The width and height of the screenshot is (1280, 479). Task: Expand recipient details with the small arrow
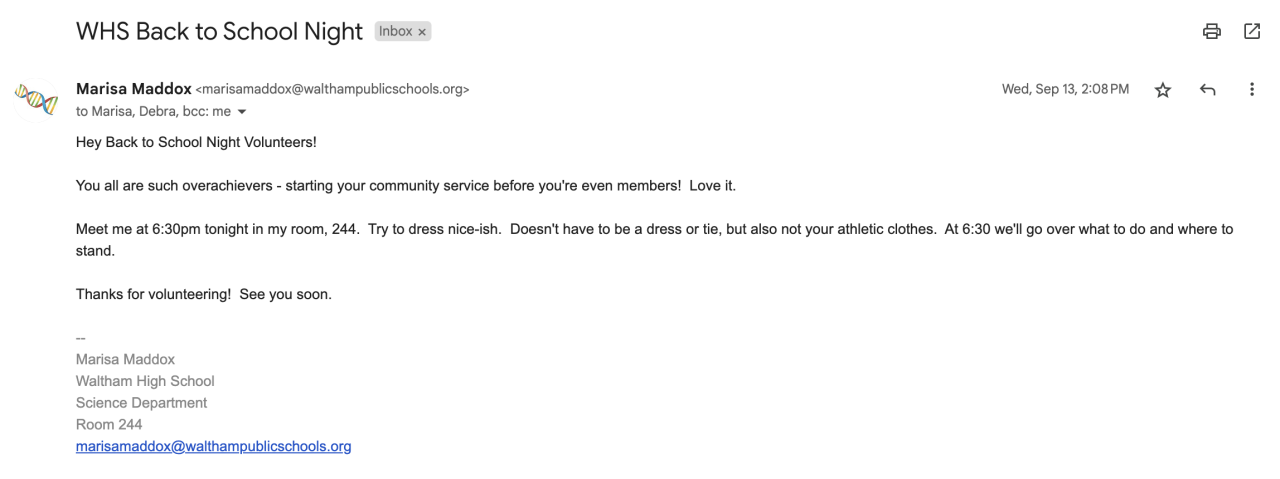pos(242,112)
